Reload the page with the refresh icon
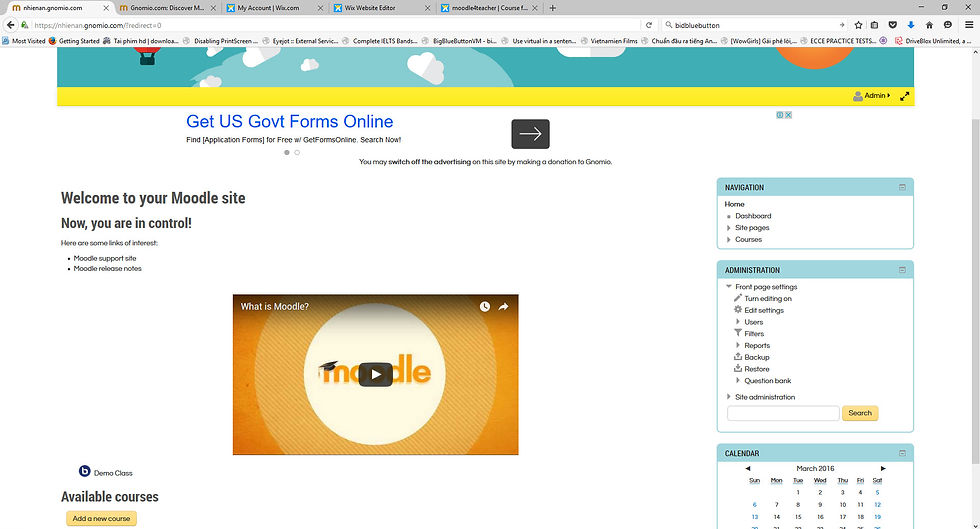This screenshot has width=980, height=529. 649,25
